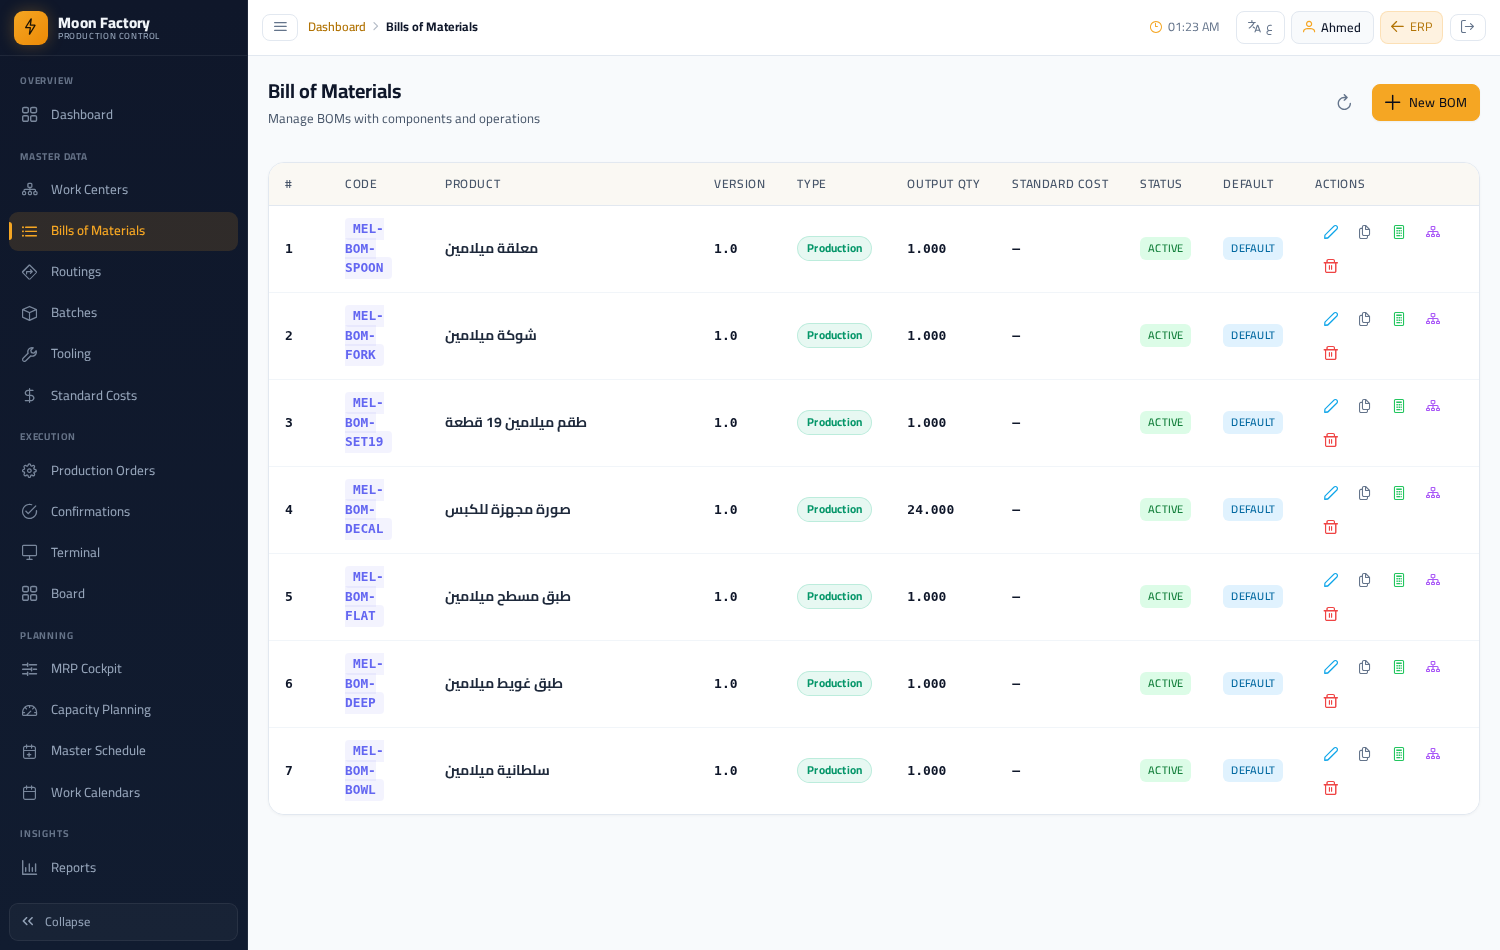Switch language using the translate toggle
The image size is (1500, 950).
(1260, 27)
